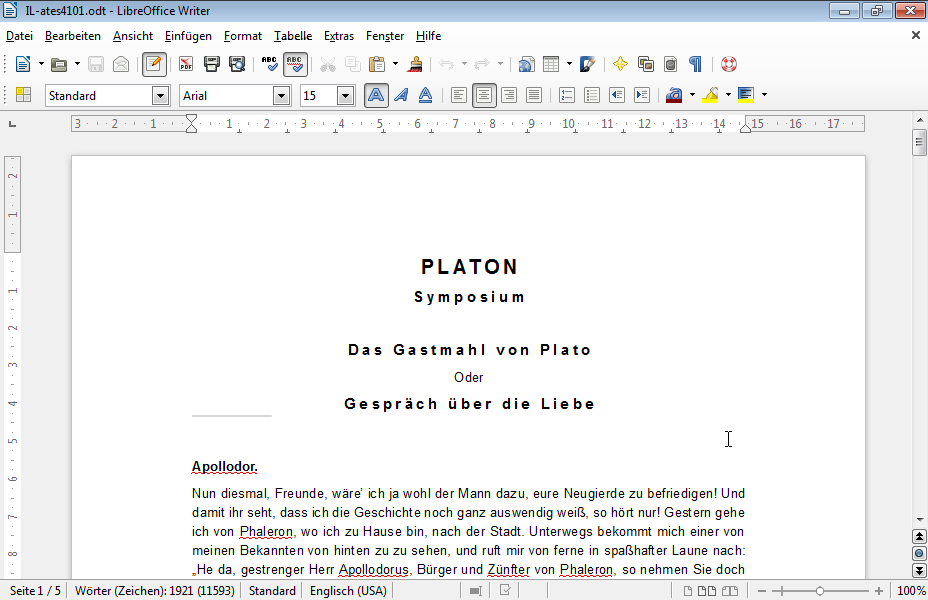The width and height of the screenshot is (928, 600).
Task: Open the scrollbar Navigation circle button
Action: tap(919, 554)
